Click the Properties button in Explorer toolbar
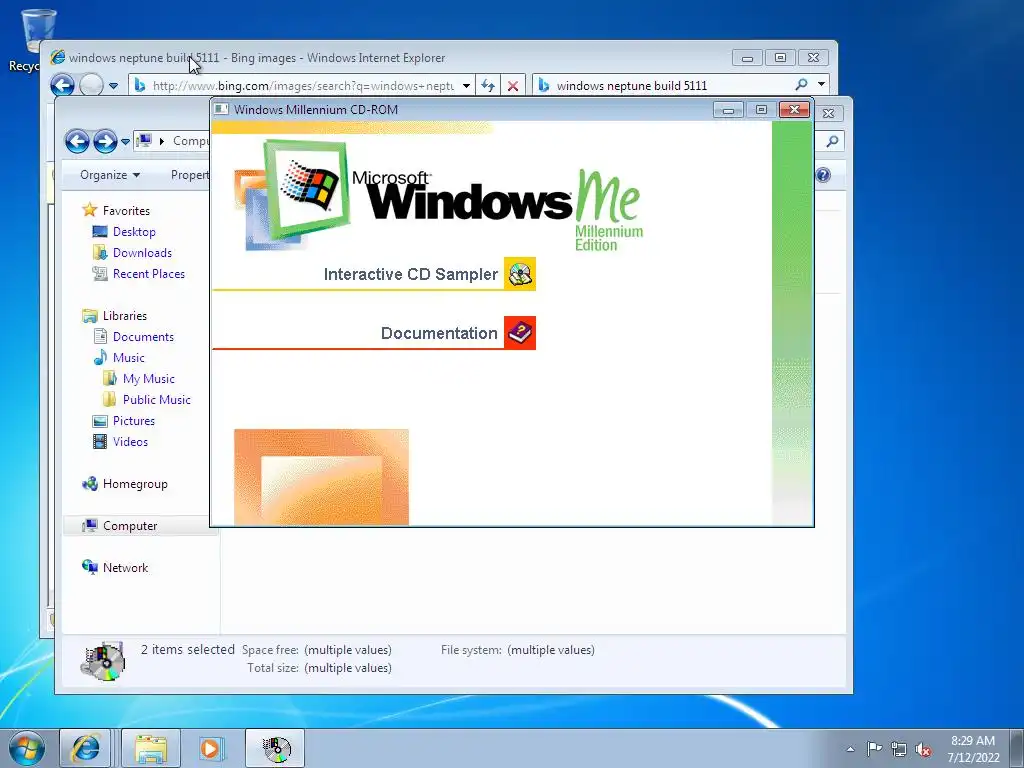1024x768 pixels. coord(189,175)
